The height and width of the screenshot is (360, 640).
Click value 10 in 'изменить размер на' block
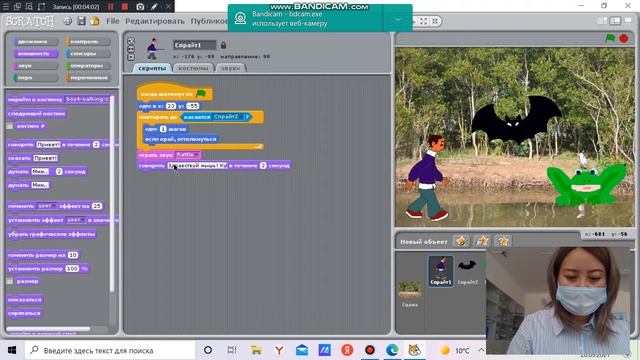[73, 255]
